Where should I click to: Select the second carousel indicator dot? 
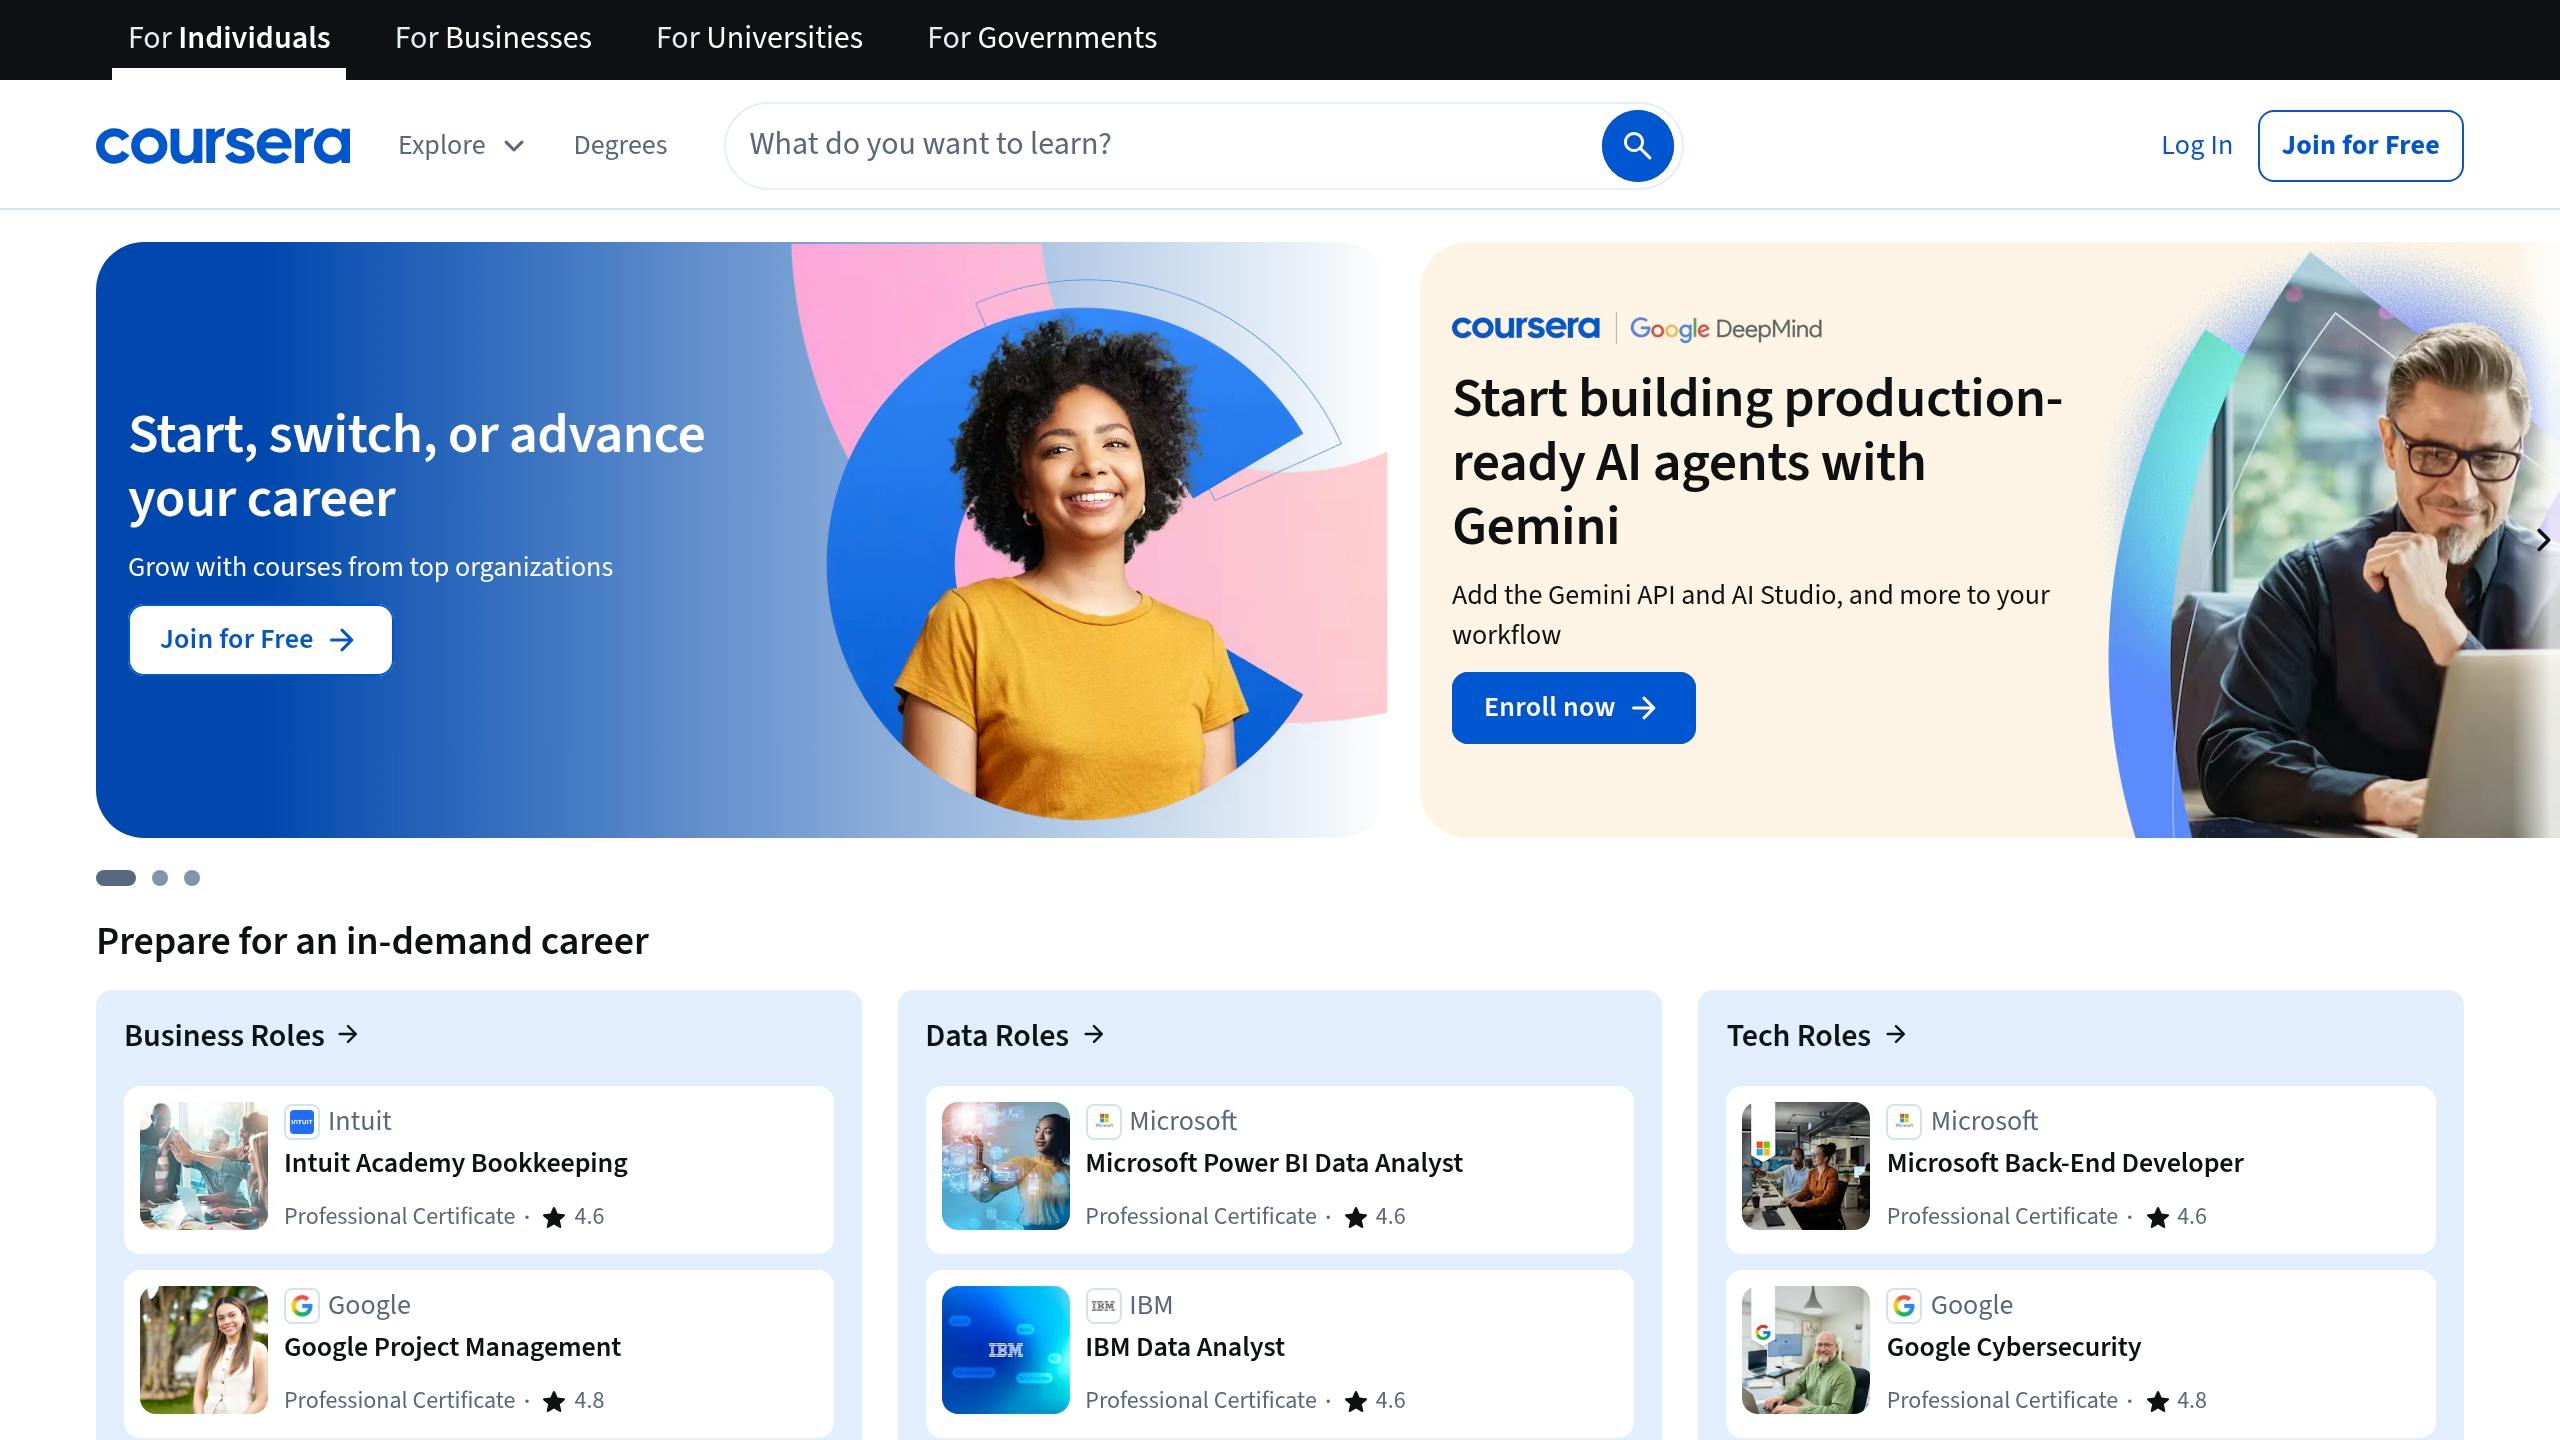tap(160, 878)
